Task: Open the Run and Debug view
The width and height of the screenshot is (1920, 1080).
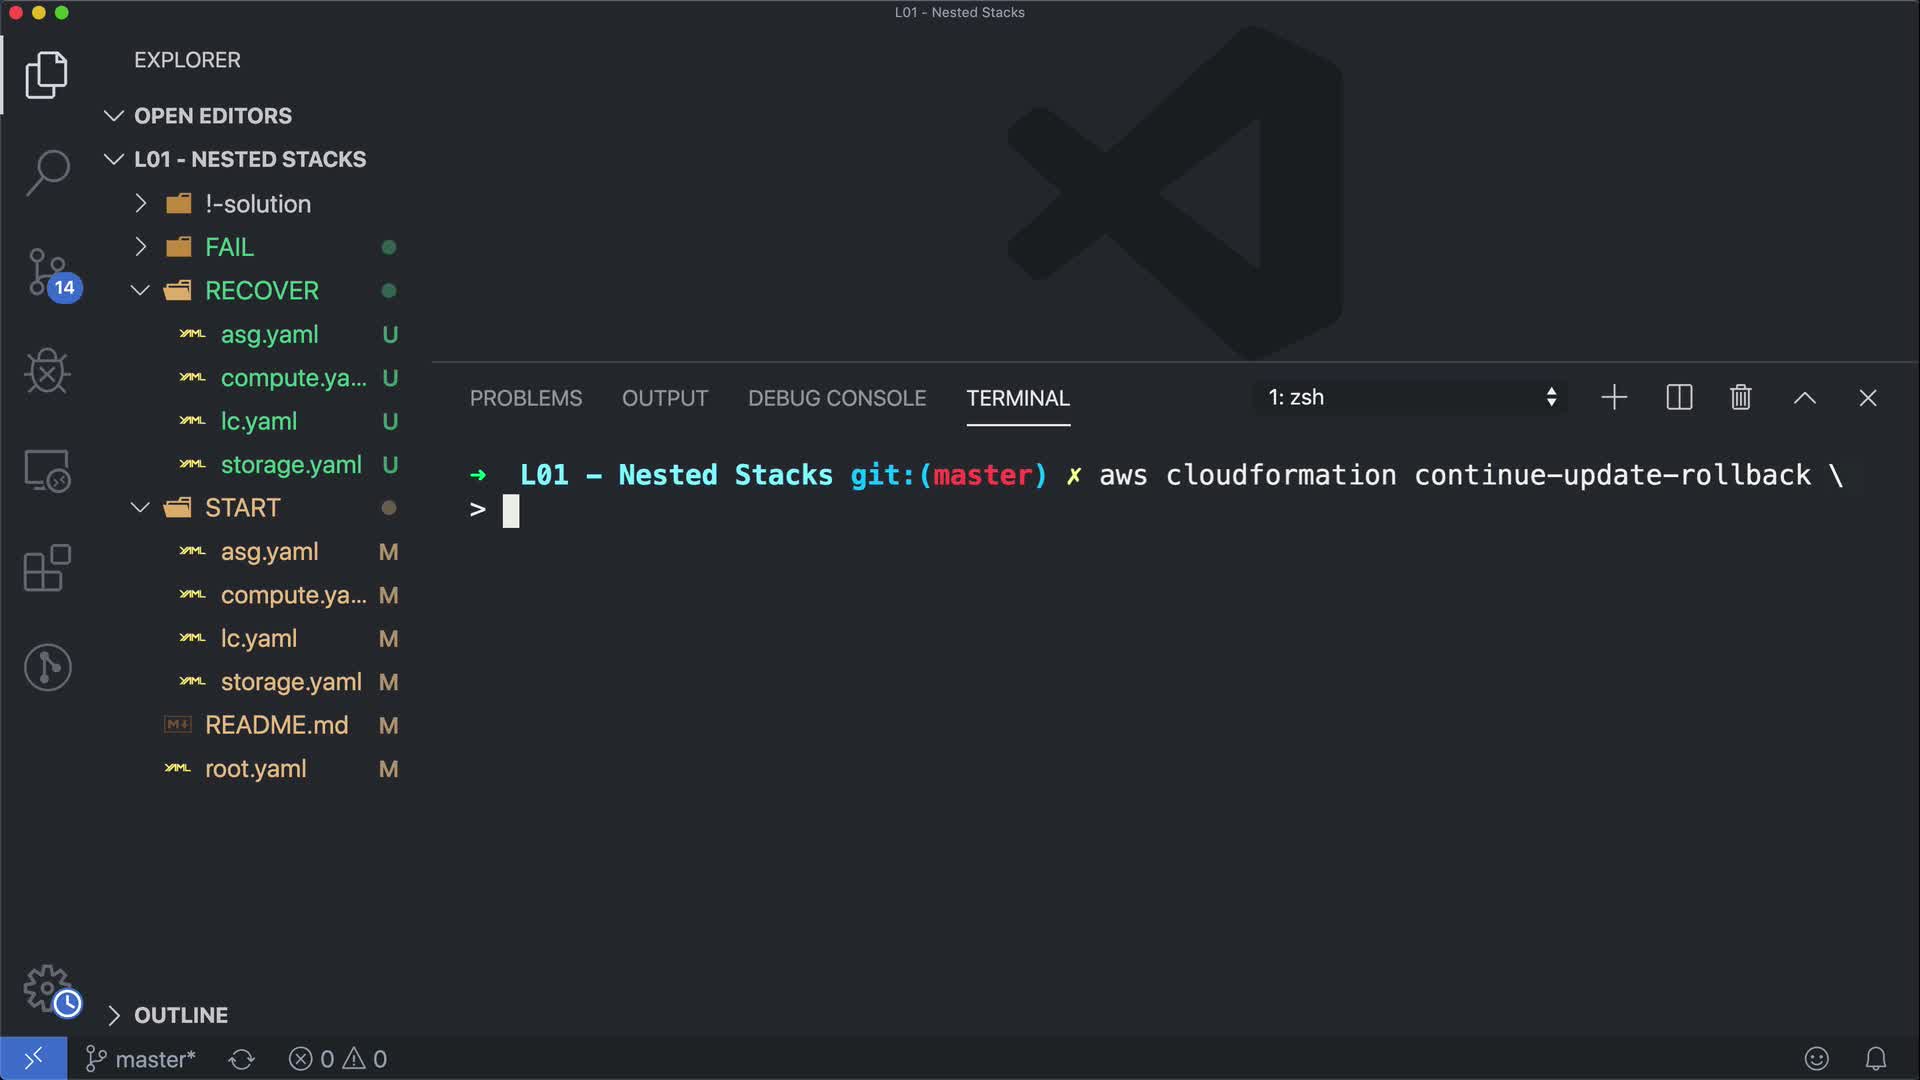Action: [x=47, y=371]
